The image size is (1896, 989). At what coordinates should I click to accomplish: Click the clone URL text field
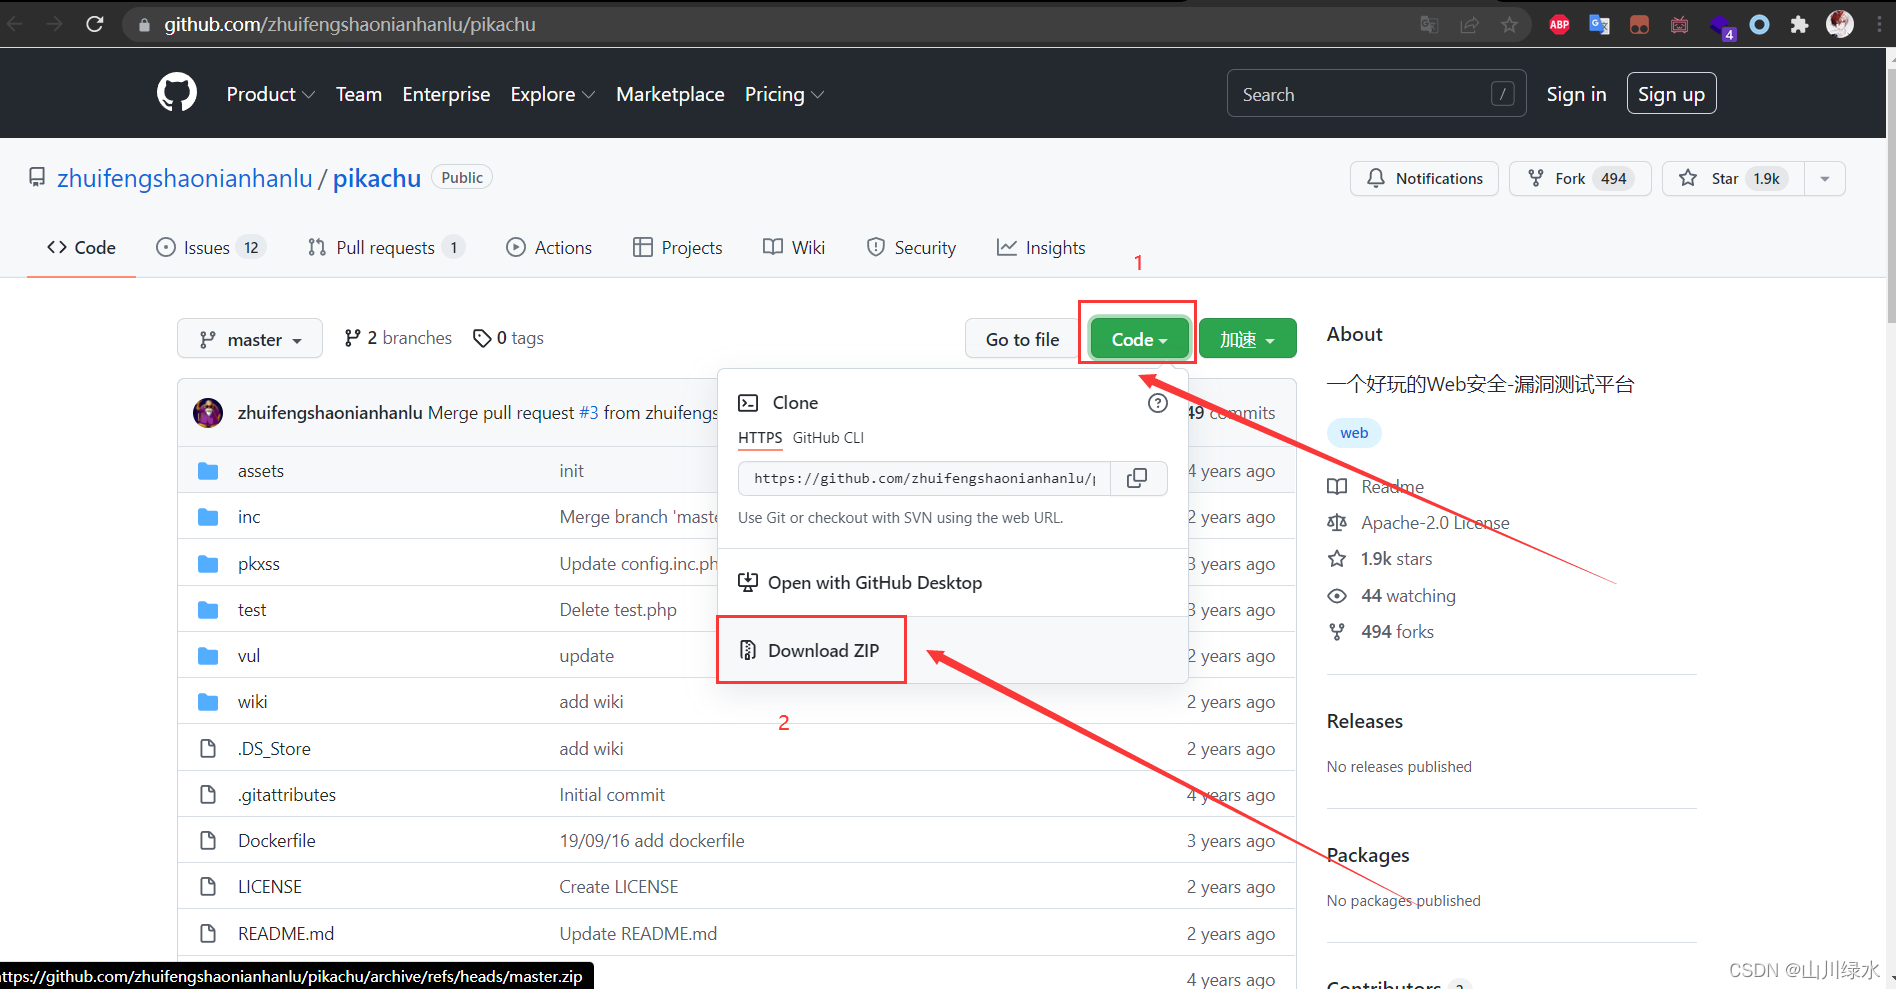[924, 478]
